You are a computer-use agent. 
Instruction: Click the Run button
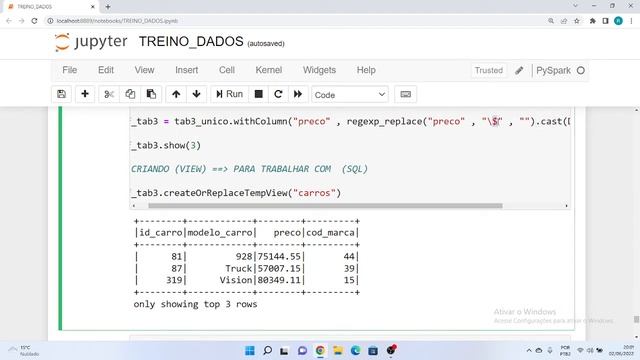[x=229, y=94]
